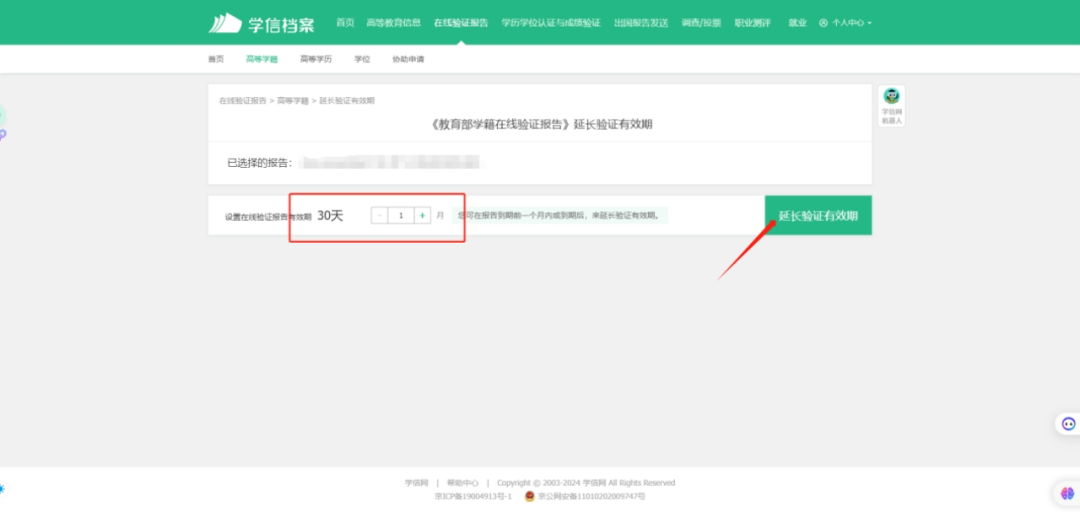The height and width of the screenshot is (512, 1080).
Task: Click the 学信档案 logo
Action: click(x=261, y=23)
